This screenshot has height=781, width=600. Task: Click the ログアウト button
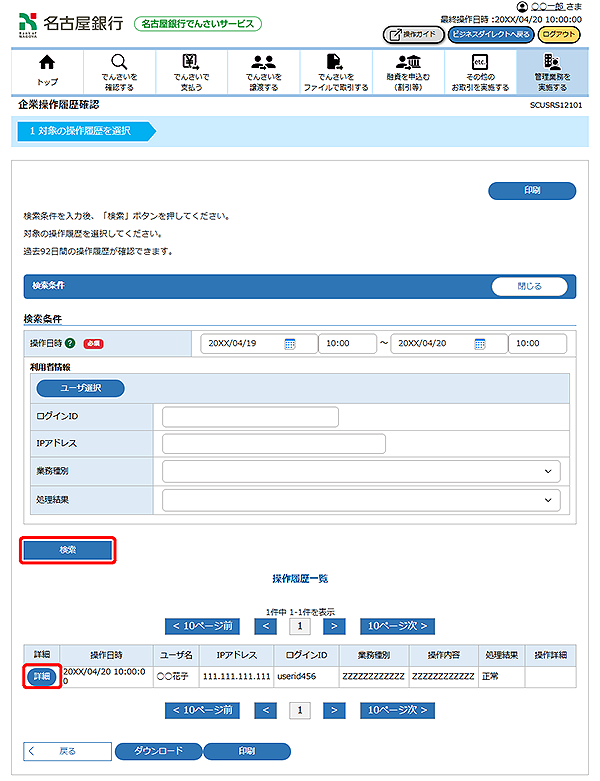coord(558,34)
